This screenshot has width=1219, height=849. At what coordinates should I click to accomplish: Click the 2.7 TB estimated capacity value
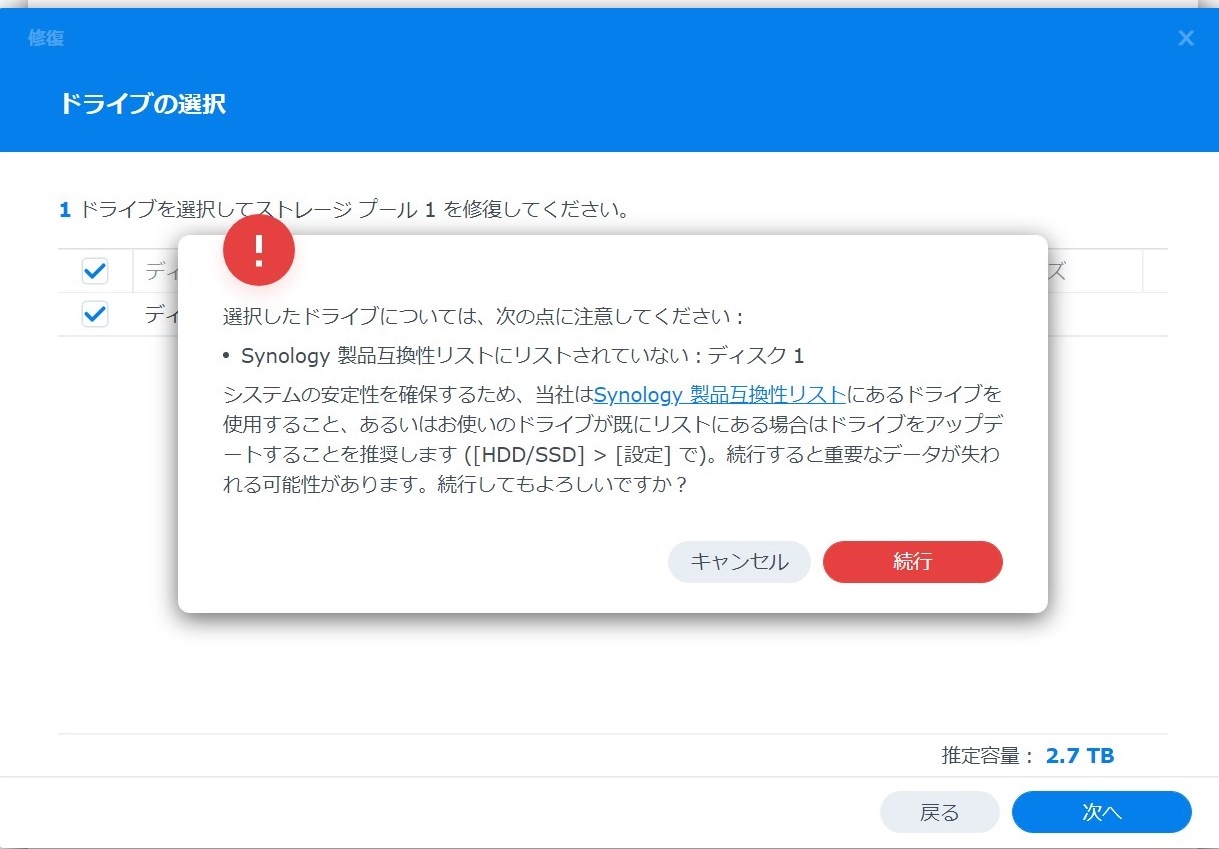coord(1079,756)
